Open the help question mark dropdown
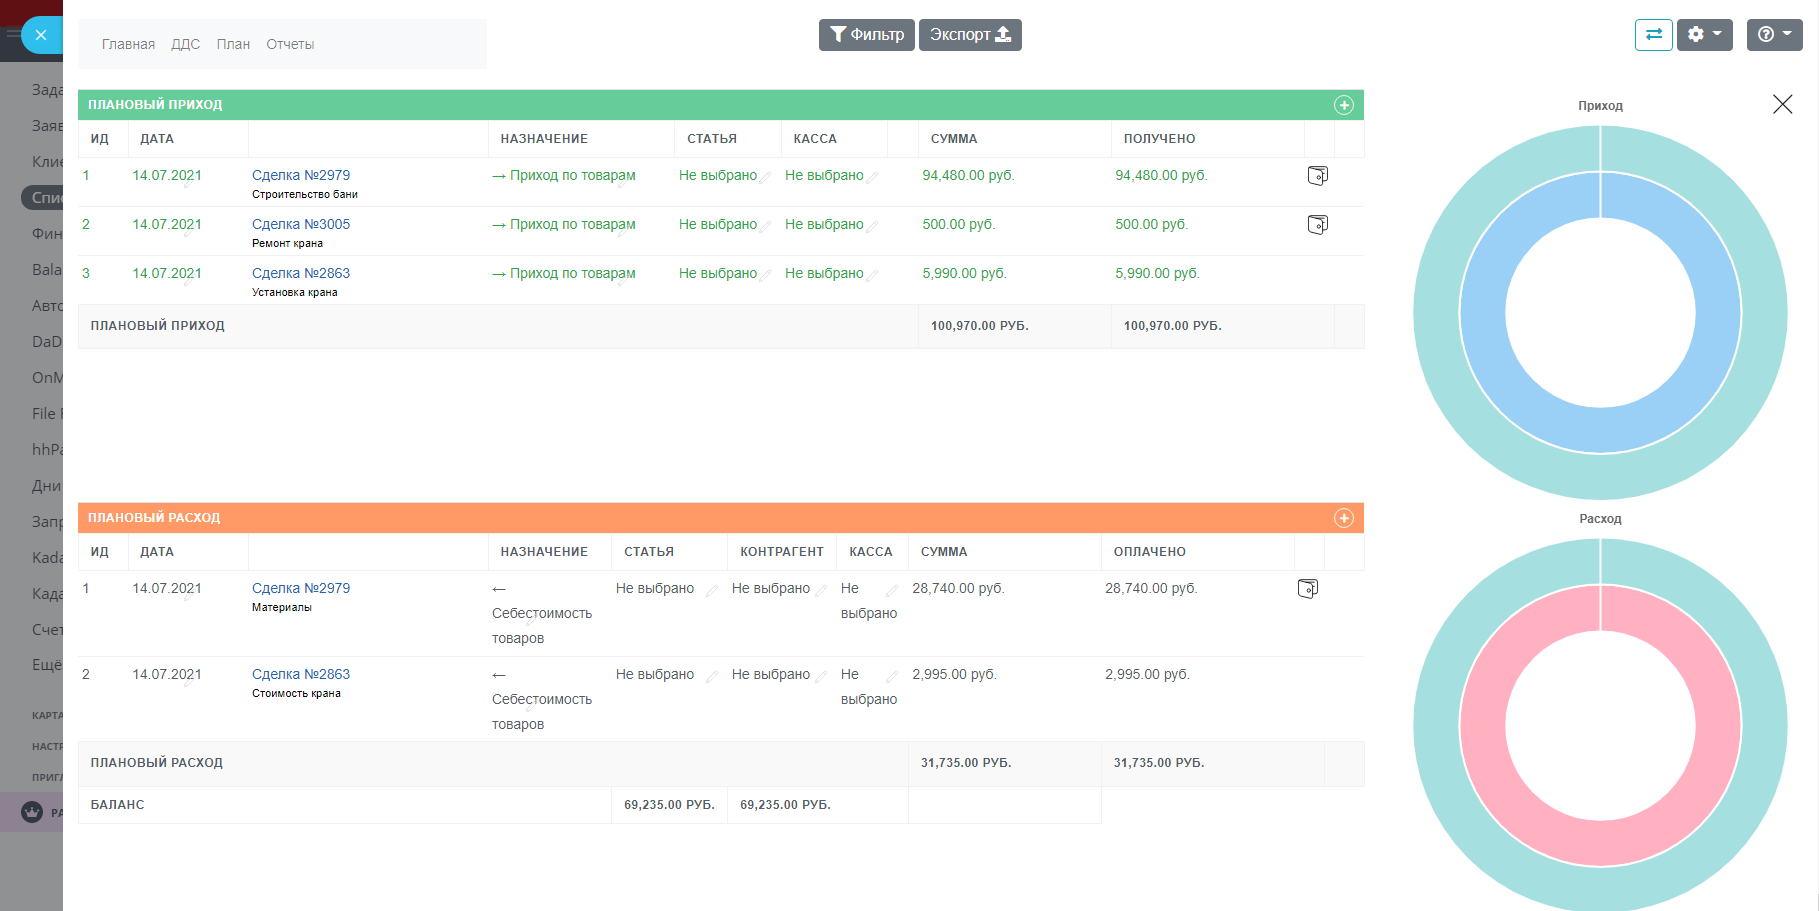 click(x=1773, y=35)
